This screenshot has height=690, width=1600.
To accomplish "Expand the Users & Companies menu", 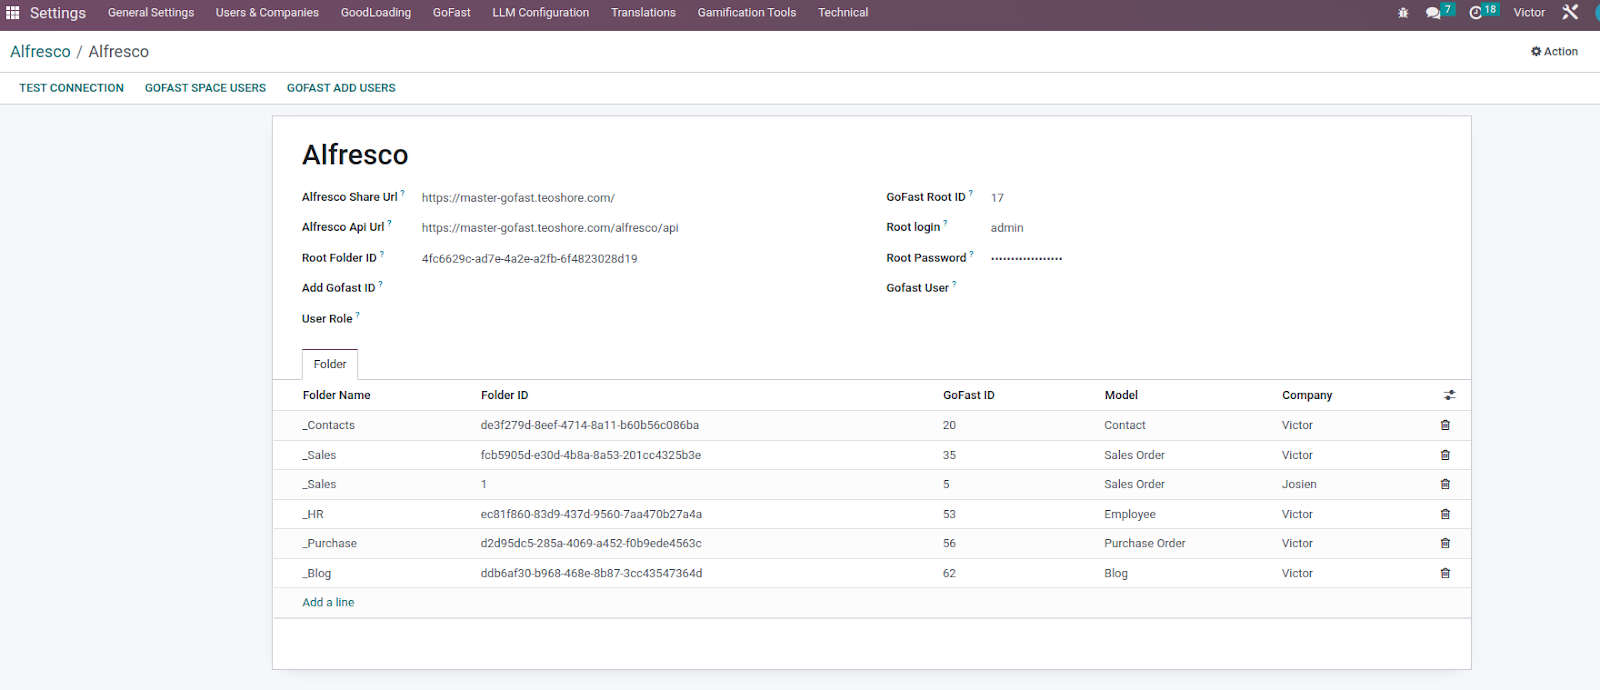I will [x=267, y=13].
